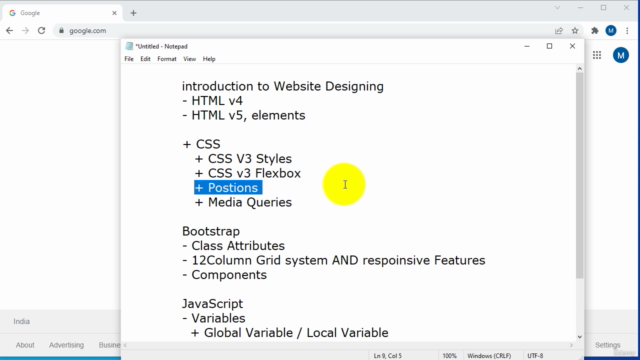This screenshot has height=360, width=640.
Task: Click the '+ CSS V3 Styles' line
Action: pos(243,159)
